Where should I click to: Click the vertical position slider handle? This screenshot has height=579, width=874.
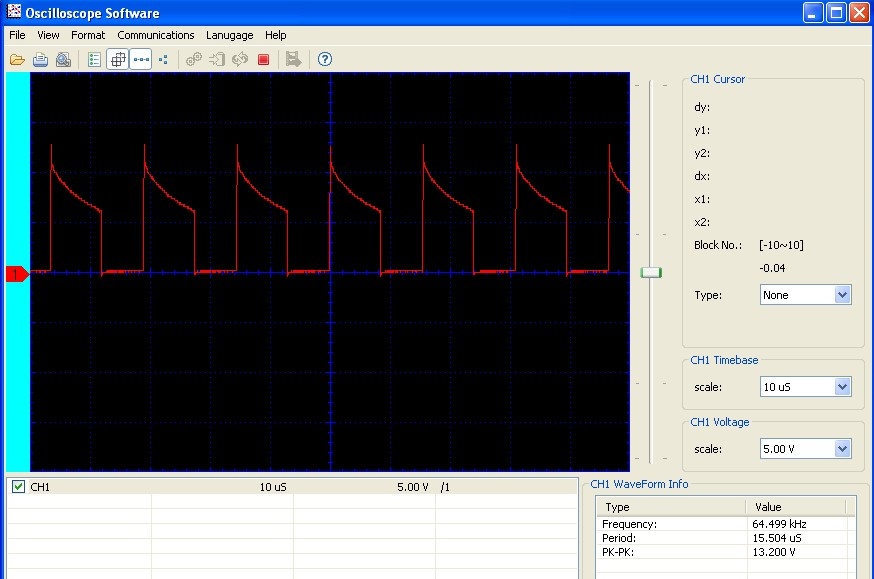click(x=650, y=273)
